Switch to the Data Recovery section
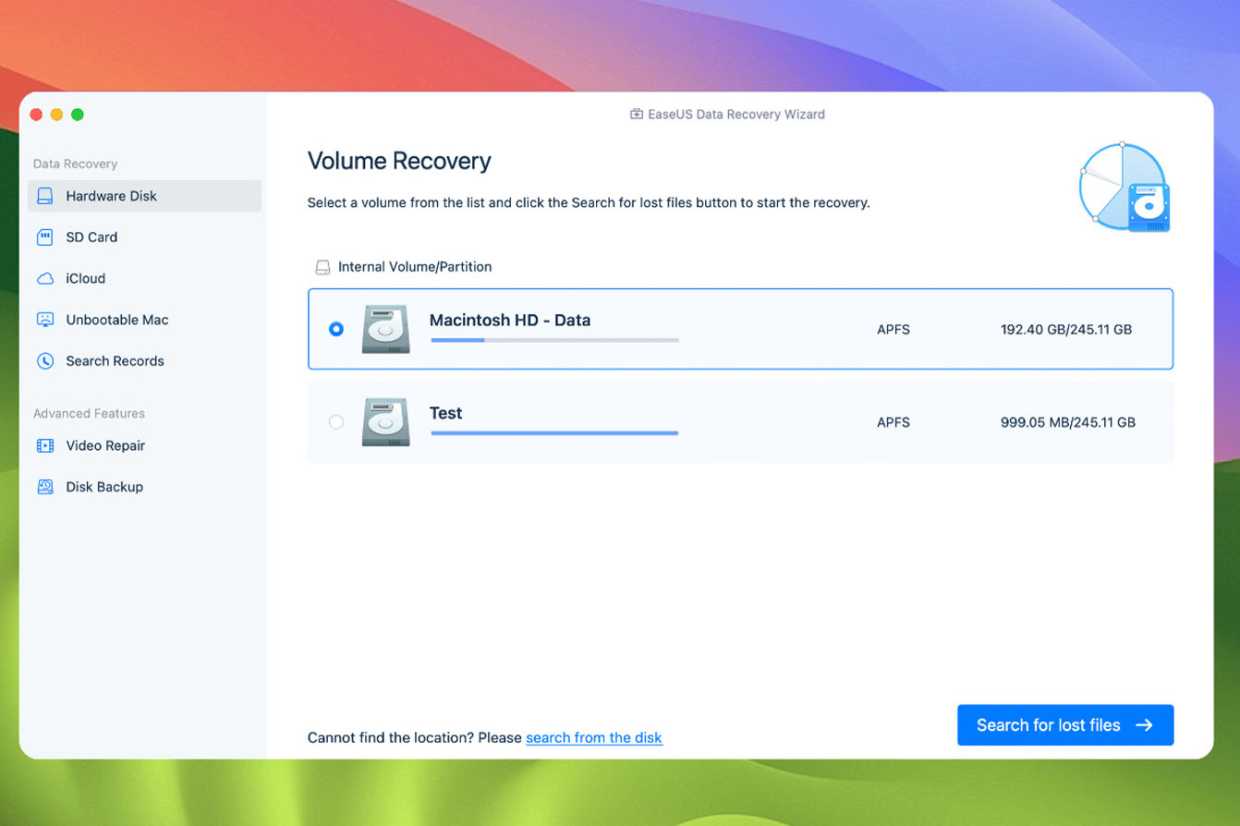 pyautogui.click(x=75, y=163)
